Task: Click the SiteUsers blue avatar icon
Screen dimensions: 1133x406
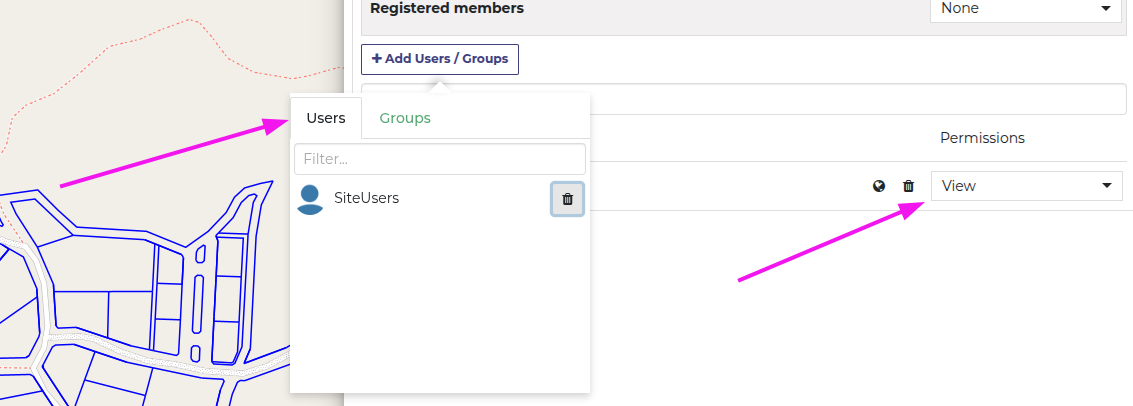Action: [310, 199]
